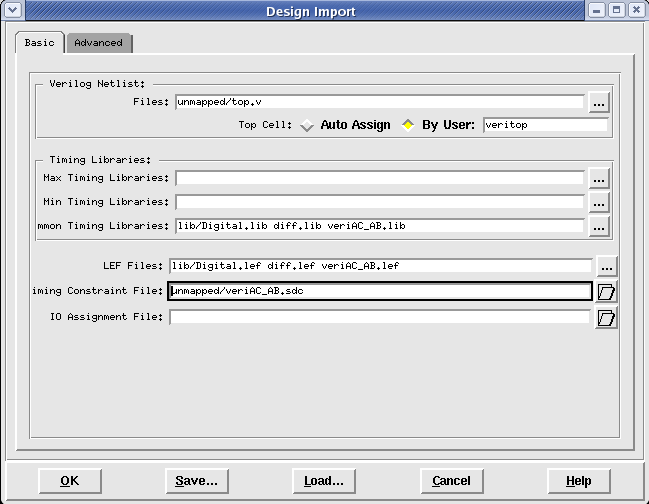Click the LEF Files input field
649x504 pixels.
pyautogui.click(x=381, y=266)
